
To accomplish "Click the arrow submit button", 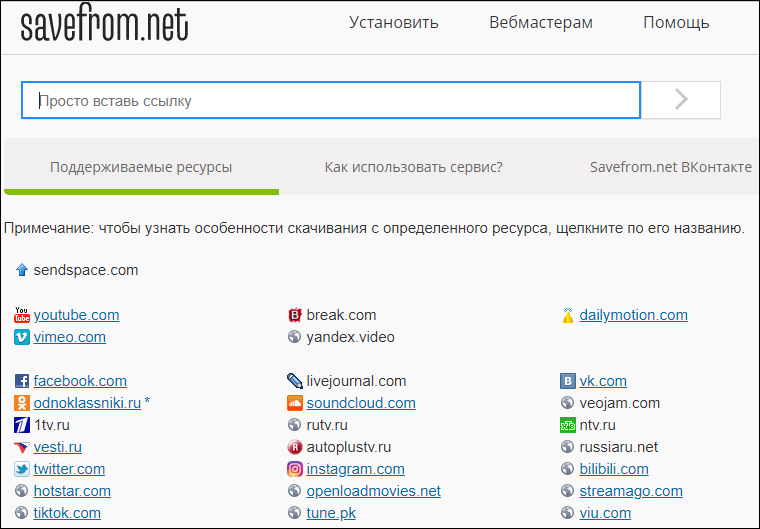I will coord(681,100).
